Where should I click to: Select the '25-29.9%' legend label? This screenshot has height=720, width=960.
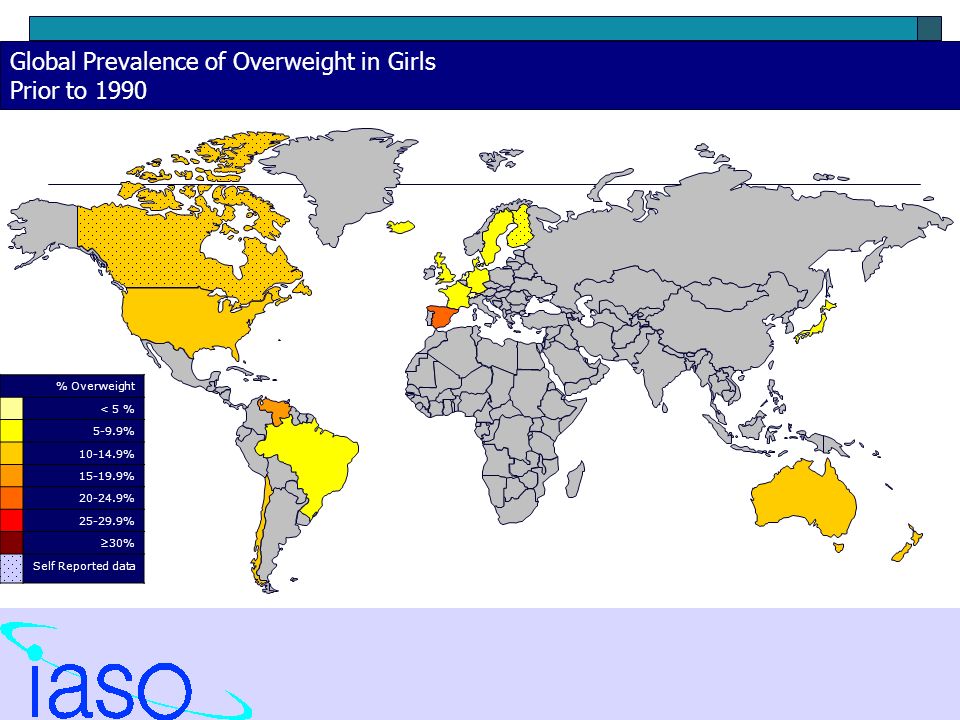point(107,521)
